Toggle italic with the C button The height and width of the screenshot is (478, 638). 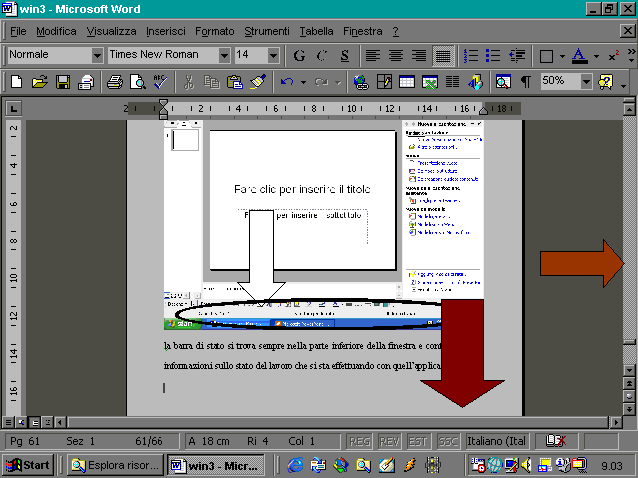click(x=321, y=55)
